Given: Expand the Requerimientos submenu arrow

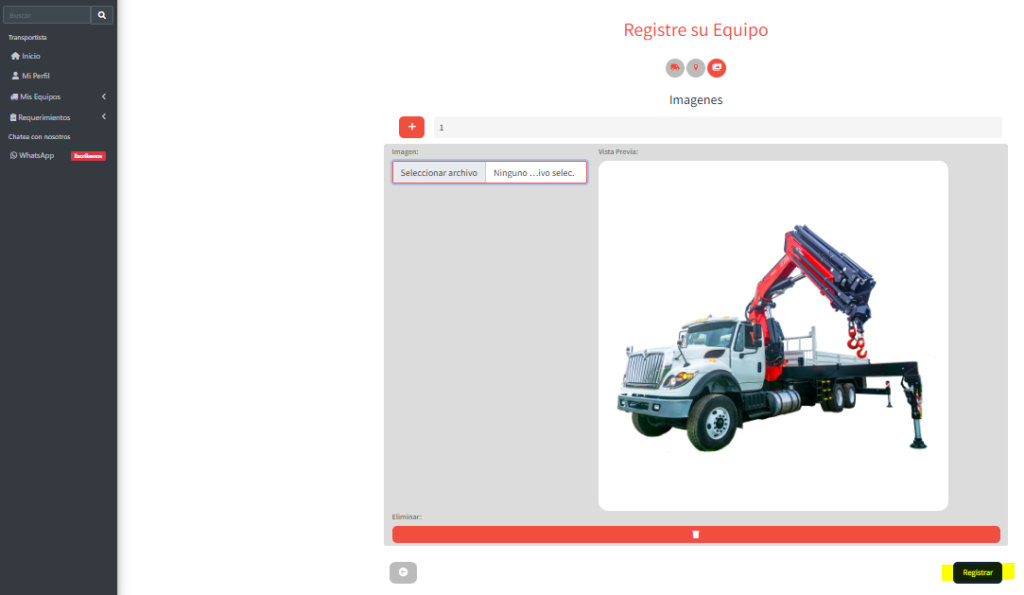Looking at the screenshot, I should pos(104,117).
